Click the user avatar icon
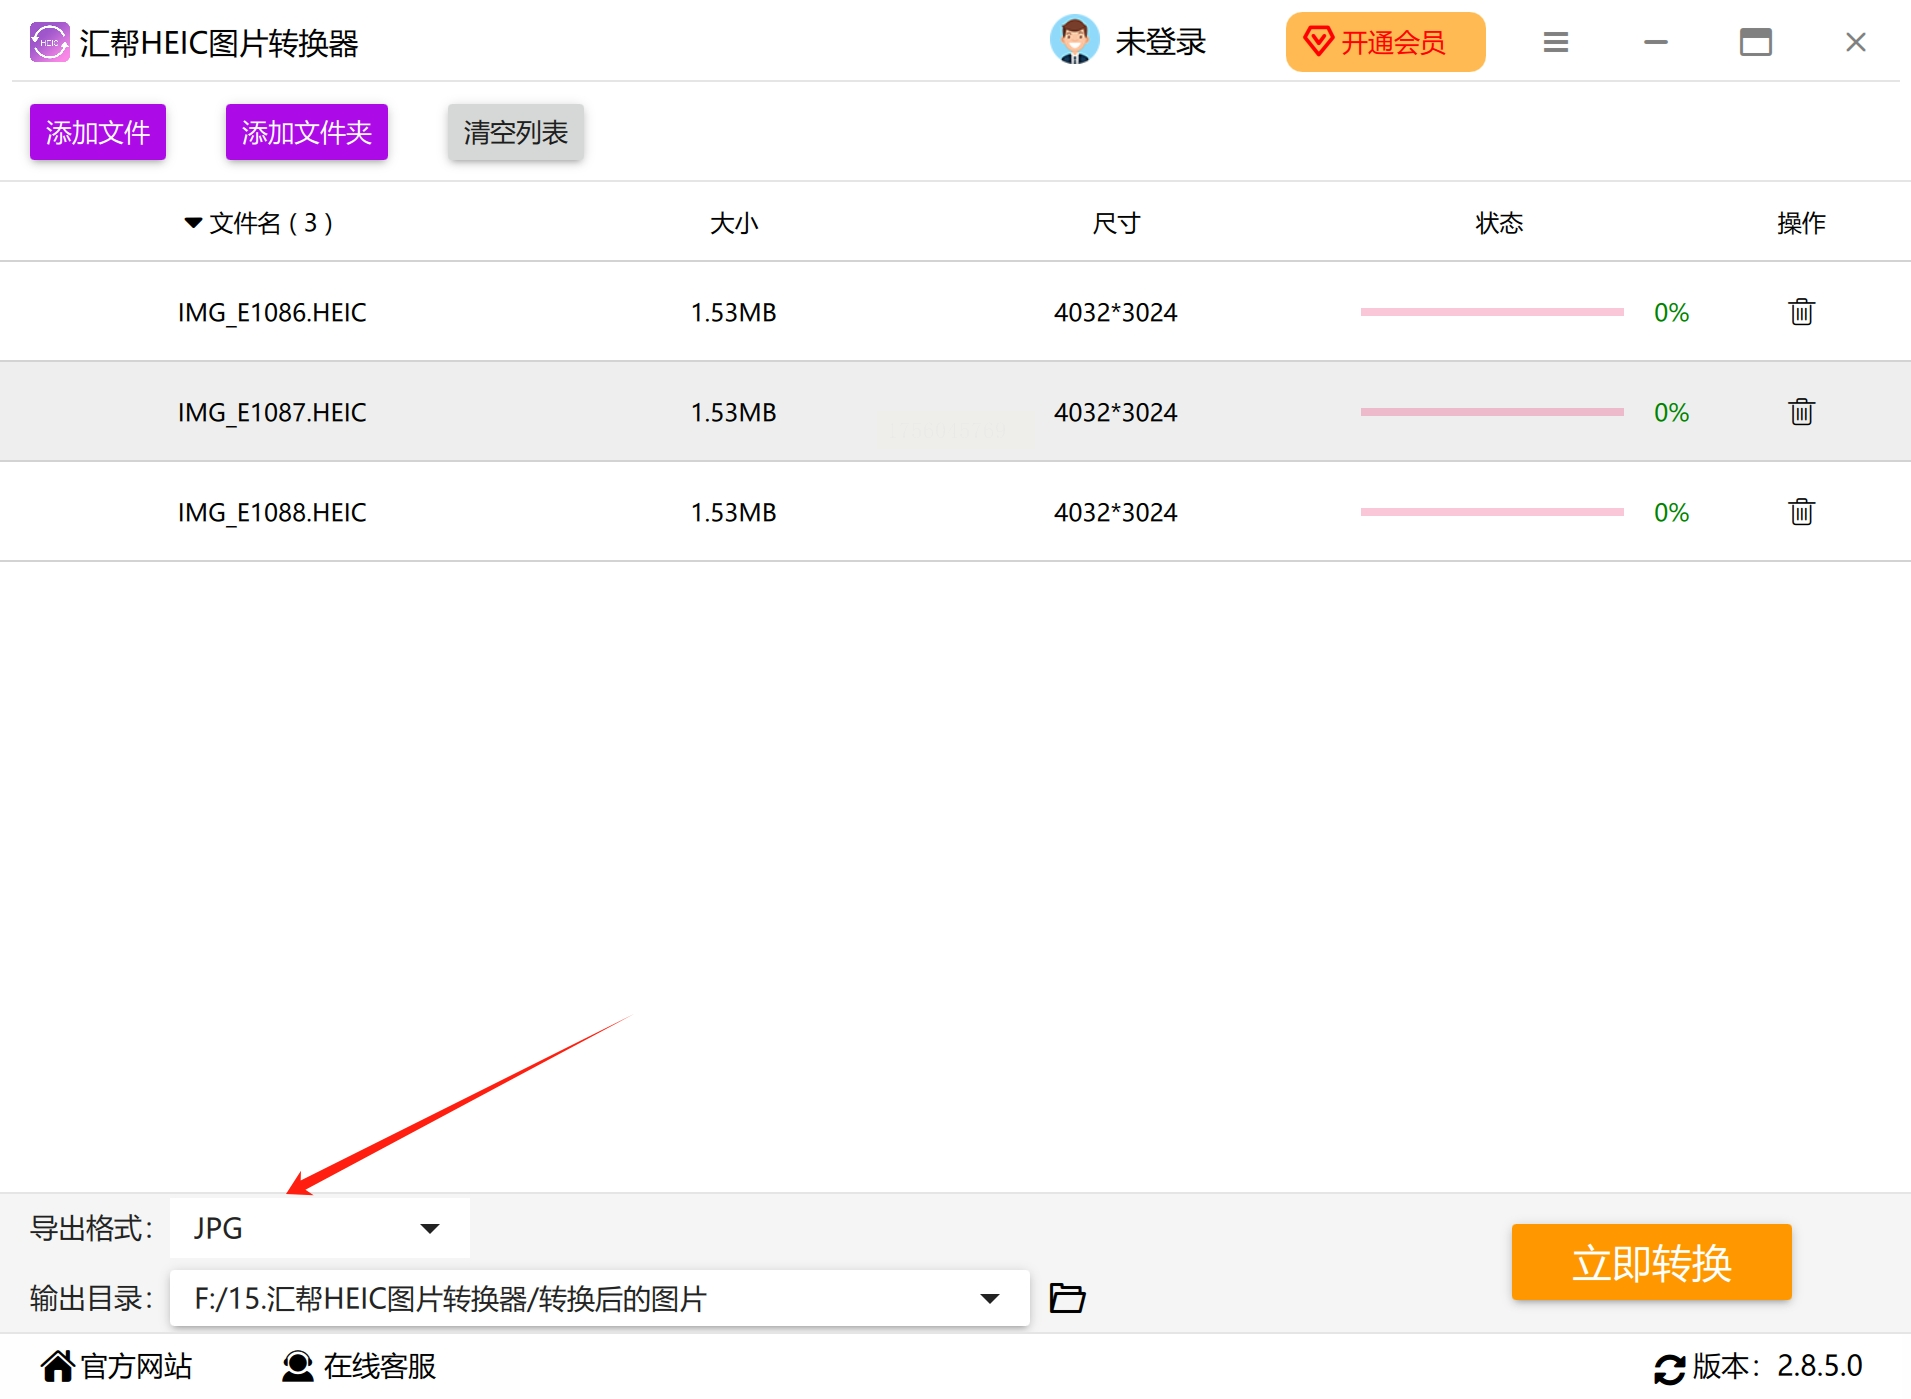 point(1074,41)
